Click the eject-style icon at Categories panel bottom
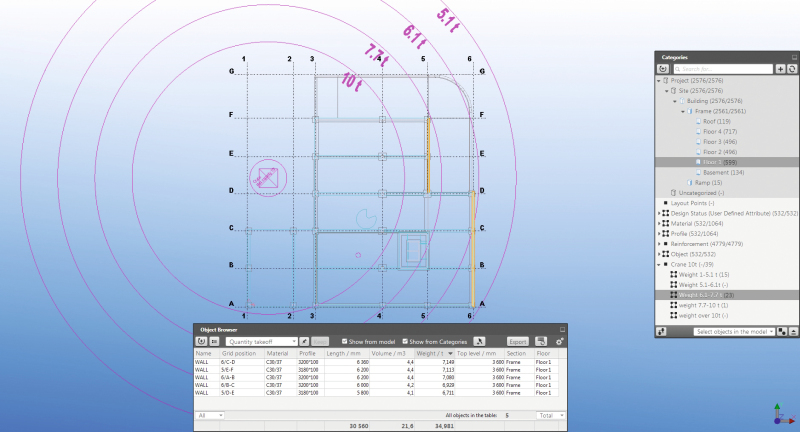Image resolution: width=800 pixels, height=432 pixels. pos(793,332)
